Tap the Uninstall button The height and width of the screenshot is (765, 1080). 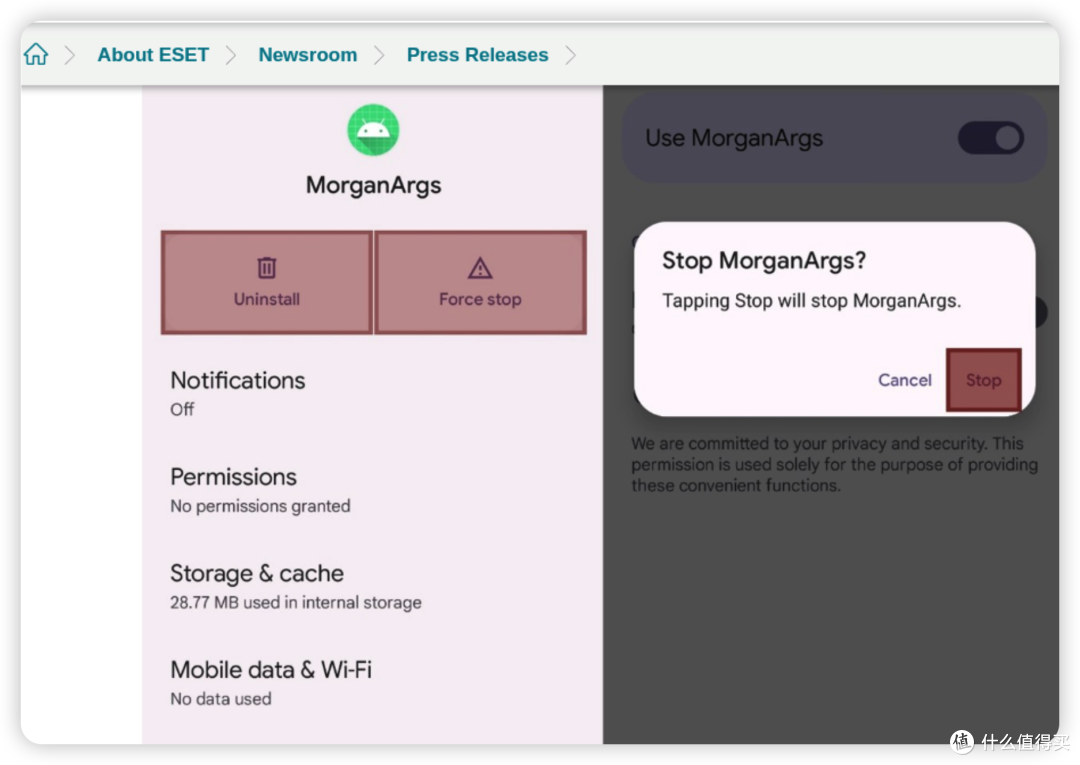pos(267,282)
